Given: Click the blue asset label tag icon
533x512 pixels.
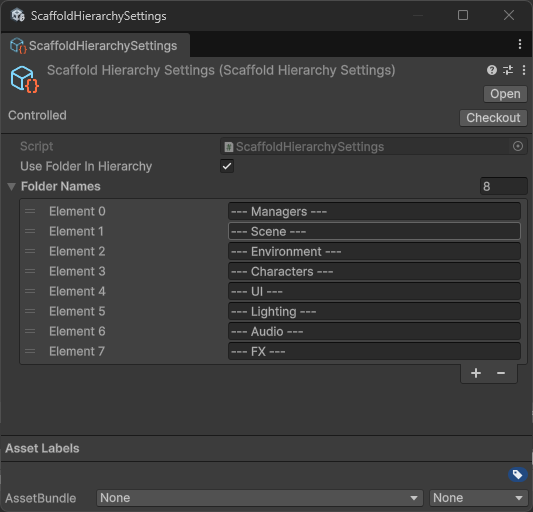Looking at the screenshot, I should (518, 474).
